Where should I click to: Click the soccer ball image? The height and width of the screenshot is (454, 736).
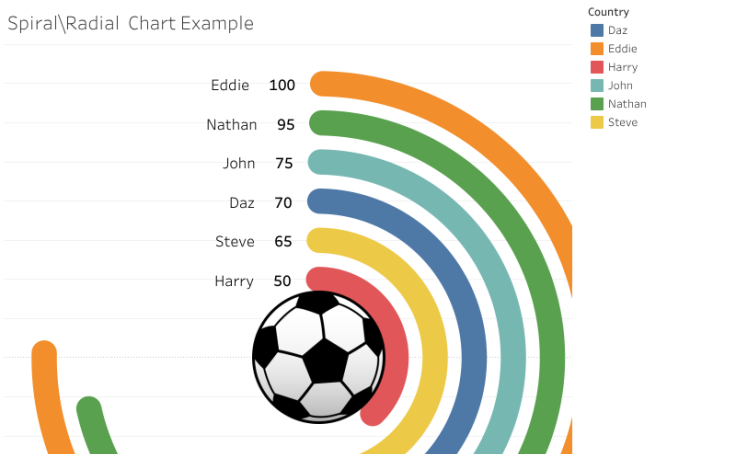point(319,355)
